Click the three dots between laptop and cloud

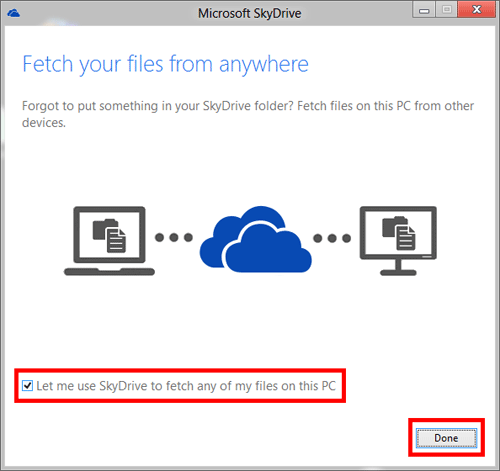click(174, 237)
